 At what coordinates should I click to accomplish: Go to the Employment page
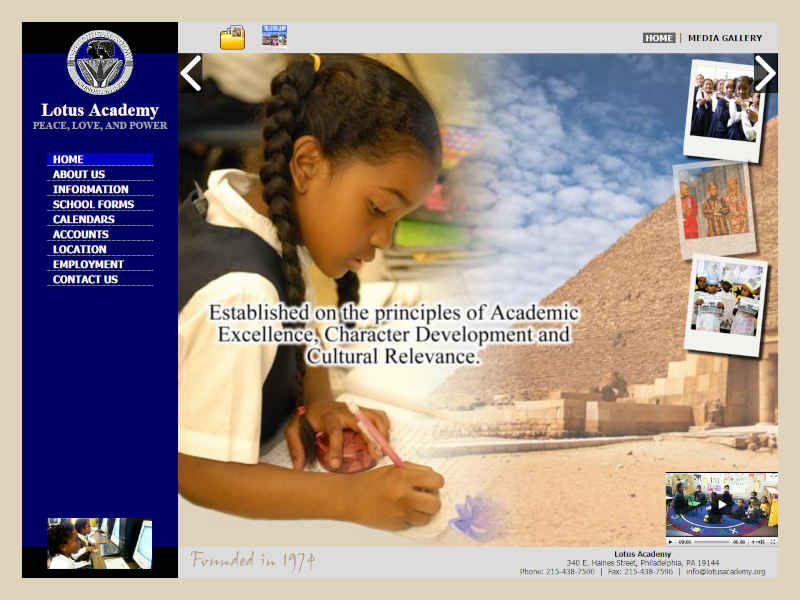click(x=88, y=264)
